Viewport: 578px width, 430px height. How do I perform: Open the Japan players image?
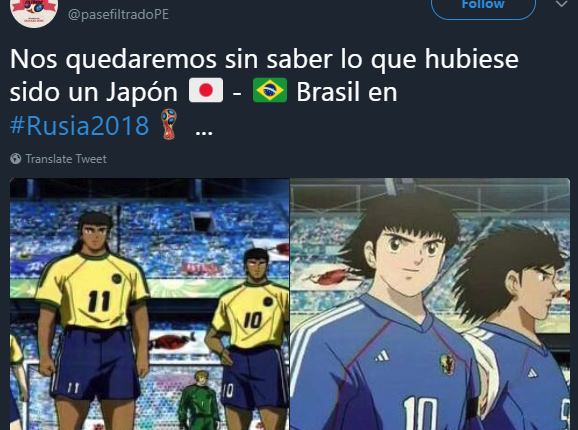[x=430, y=304]
